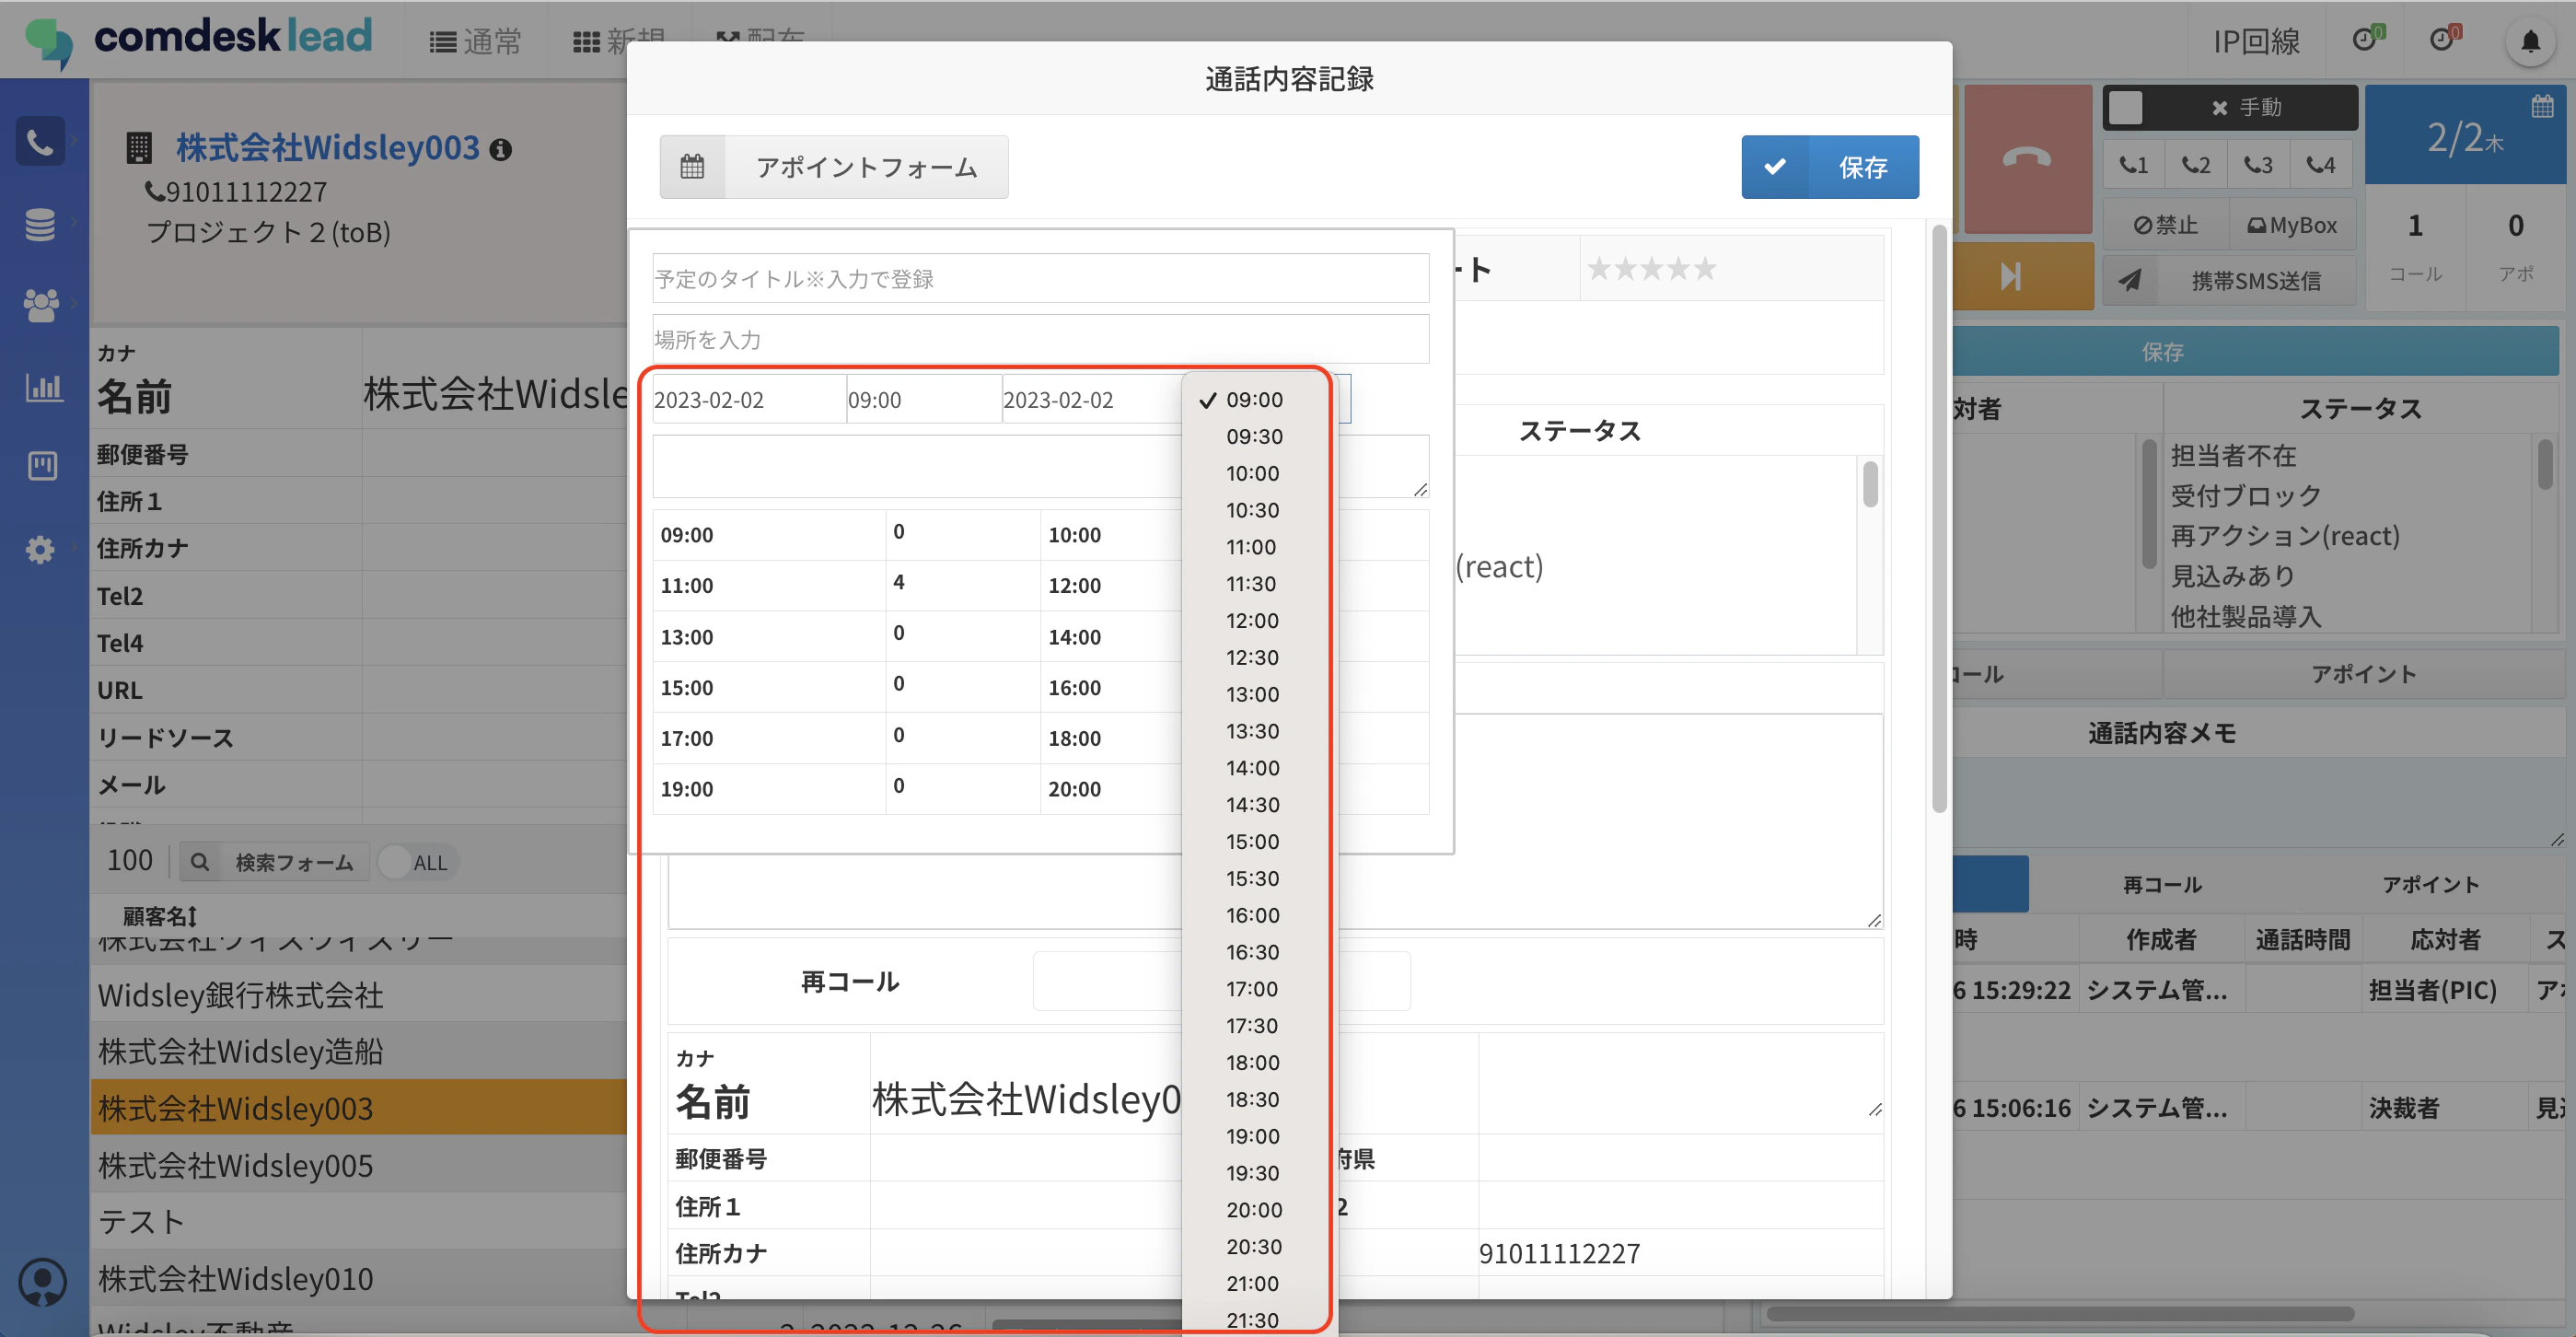Open the 株式会社Widsley003 company title link
Image resolution: width=2576 pixels, height=1337 pixels.
tap(328, 148)
